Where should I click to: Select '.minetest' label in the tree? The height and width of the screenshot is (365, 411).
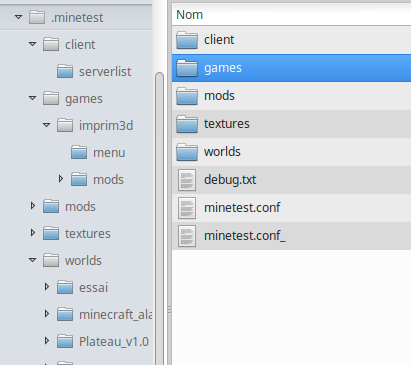pyautogui.click(x=77, y=17)
